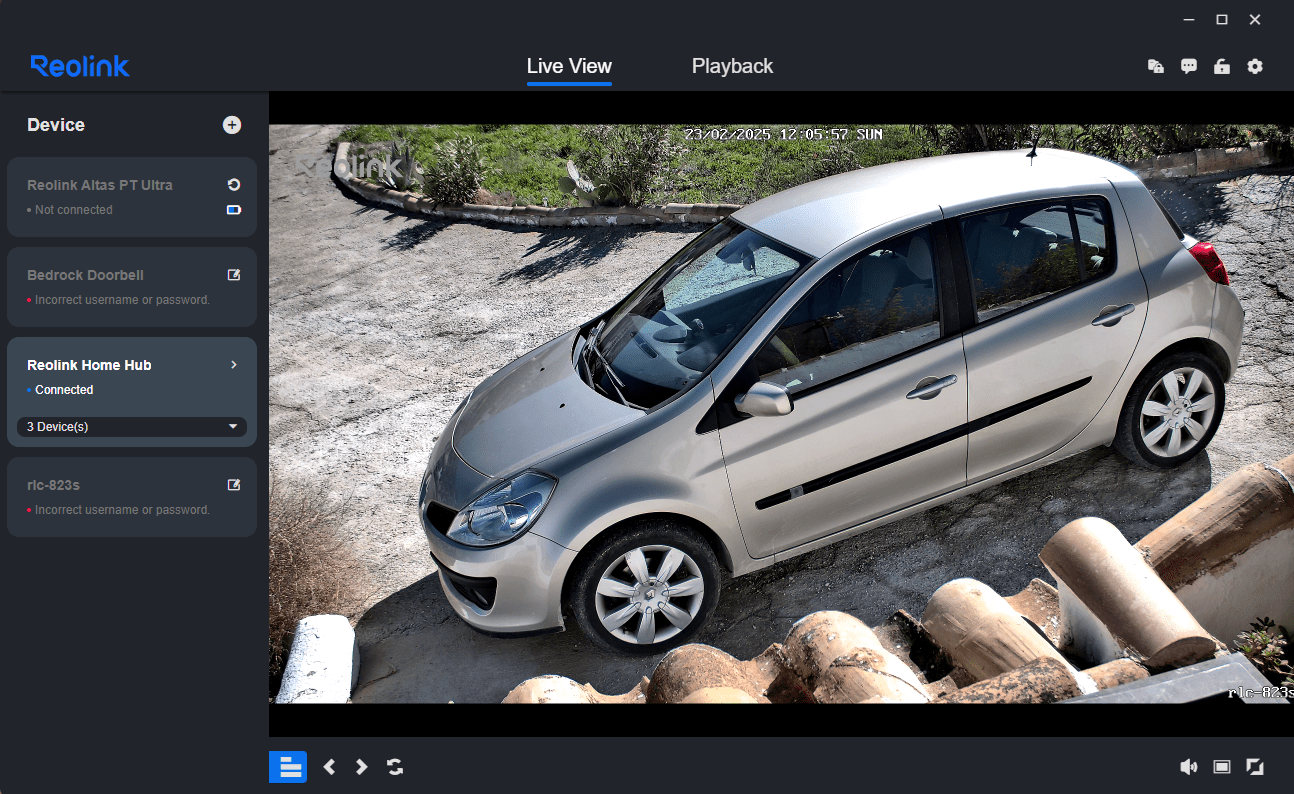
Task: Click the add device plus icon
Action: 232,125
